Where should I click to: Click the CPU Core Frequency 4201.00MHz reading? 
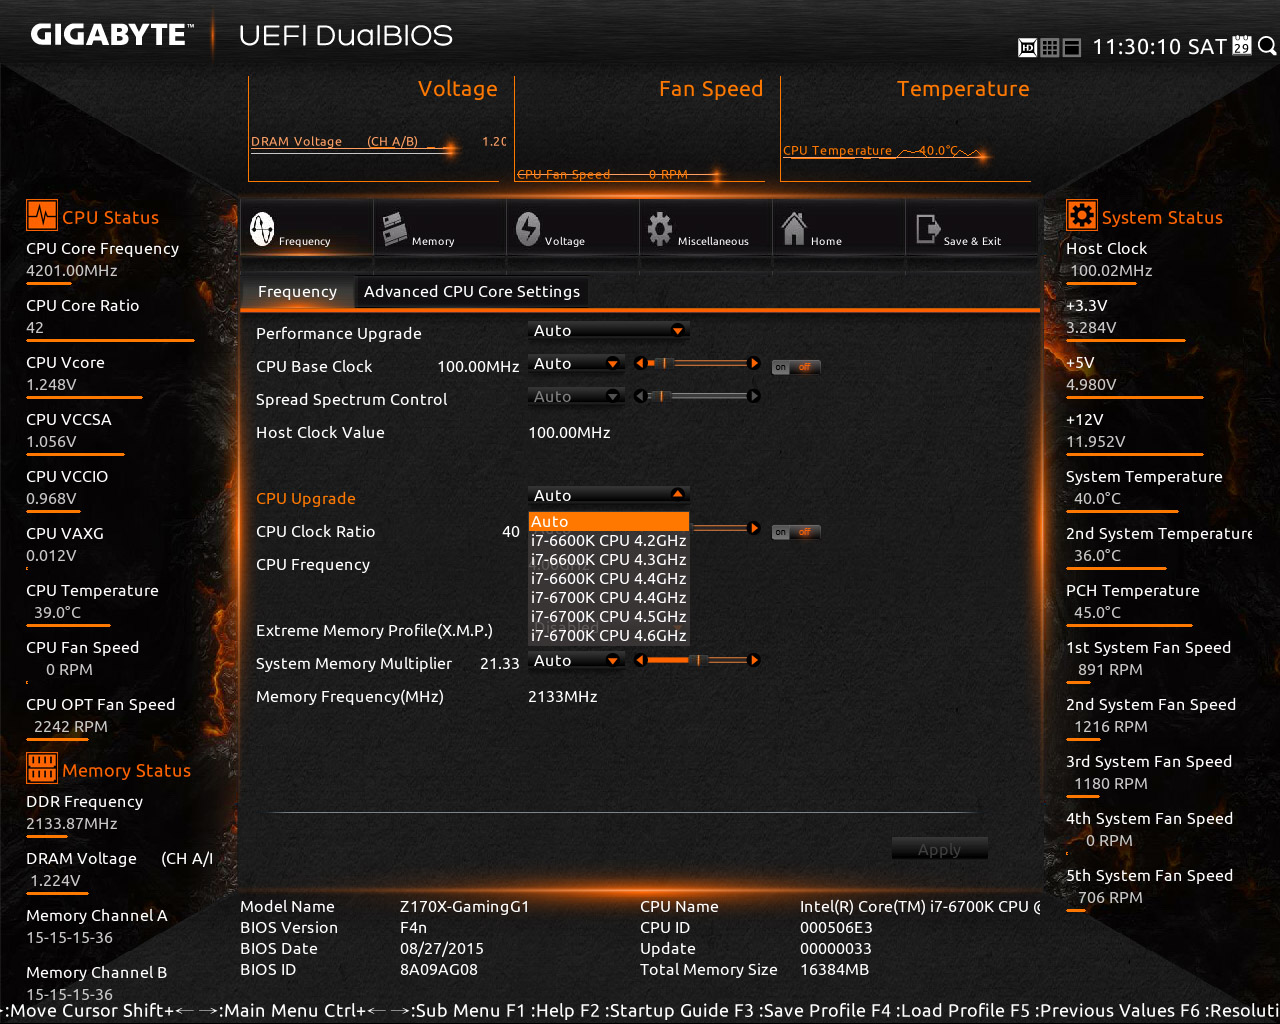pos(72,270)
